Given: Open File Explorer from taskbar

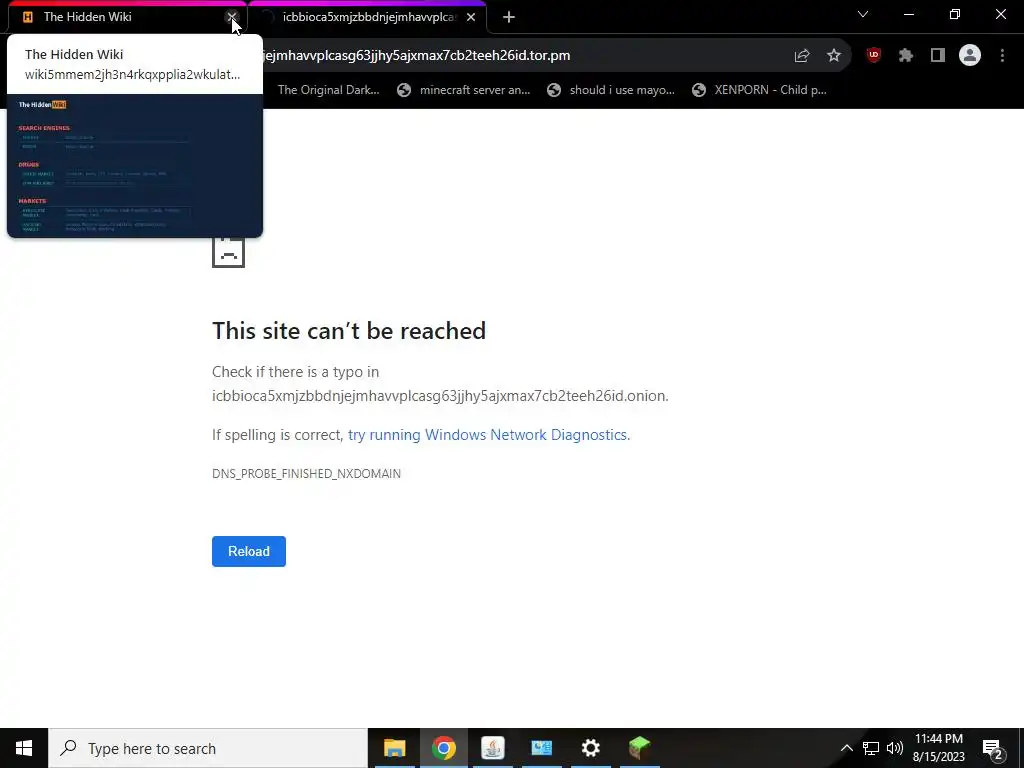Looking at the screenshot, I should [394, 748].
